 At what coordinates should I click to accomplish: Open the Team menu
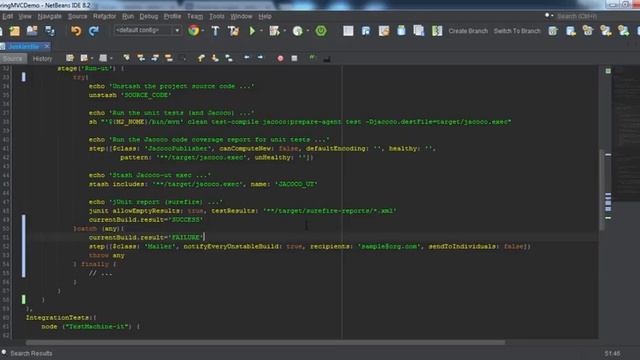tap(195, 16)
